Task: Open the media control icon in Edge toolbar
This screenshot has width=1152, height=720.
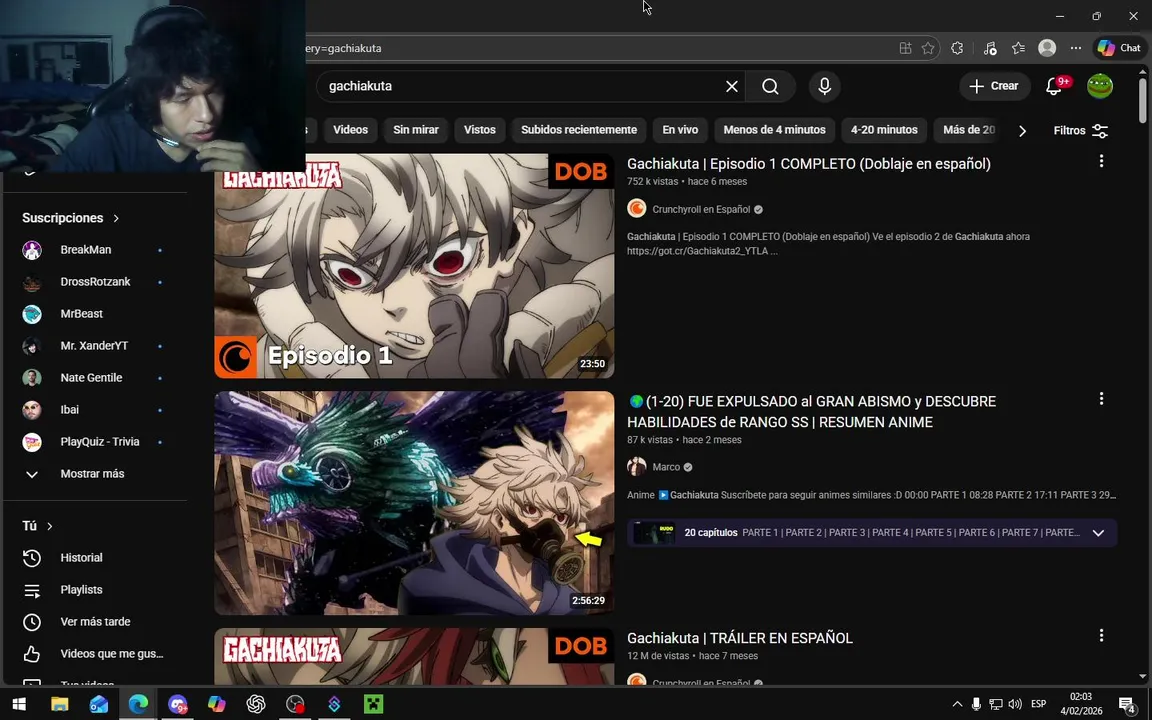Action: tap(990, 48)
